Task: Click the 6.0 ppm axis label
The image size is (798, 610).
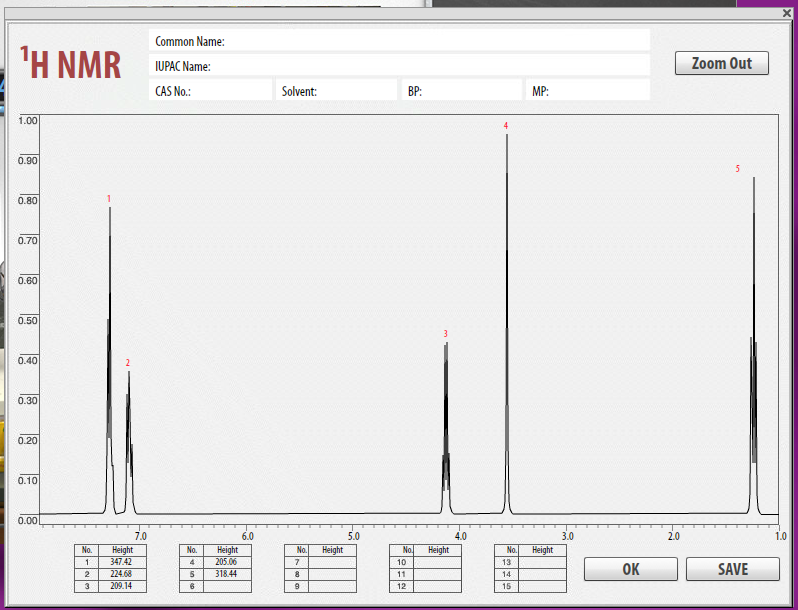Action: tap(247, 536)
